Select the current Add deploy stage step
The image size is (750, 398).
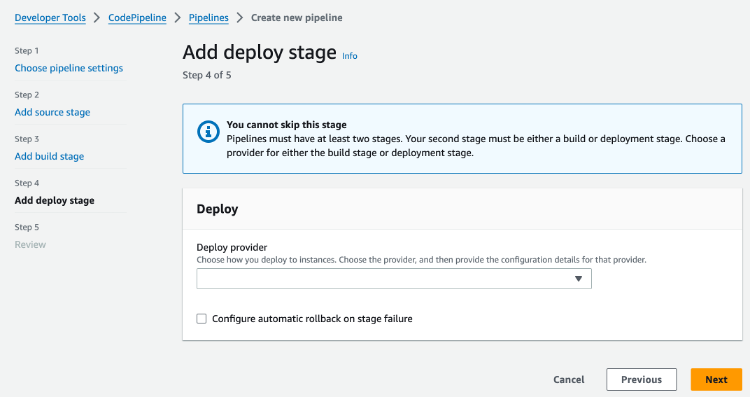pyautogui.click(x=54, y=200)
